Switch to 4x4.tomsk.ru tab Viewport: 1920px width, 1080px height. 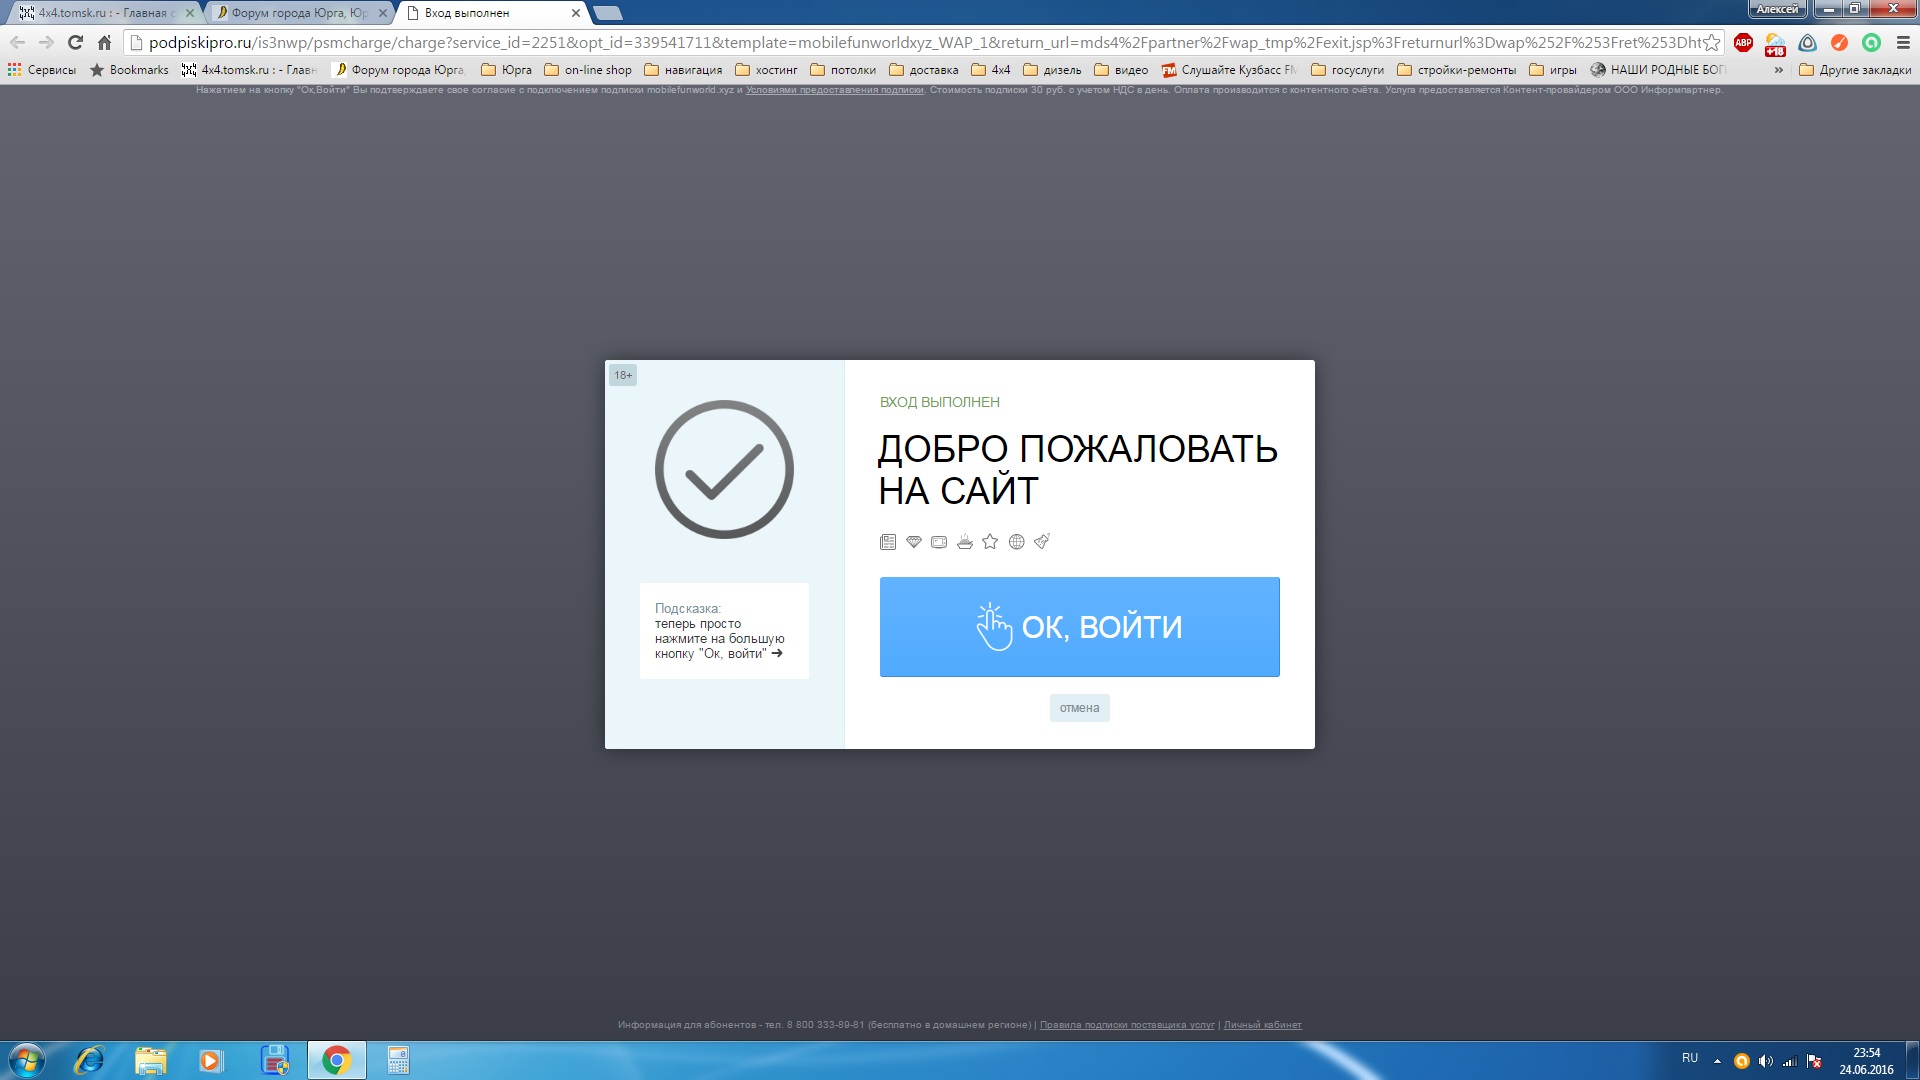(x=100, y=13)
